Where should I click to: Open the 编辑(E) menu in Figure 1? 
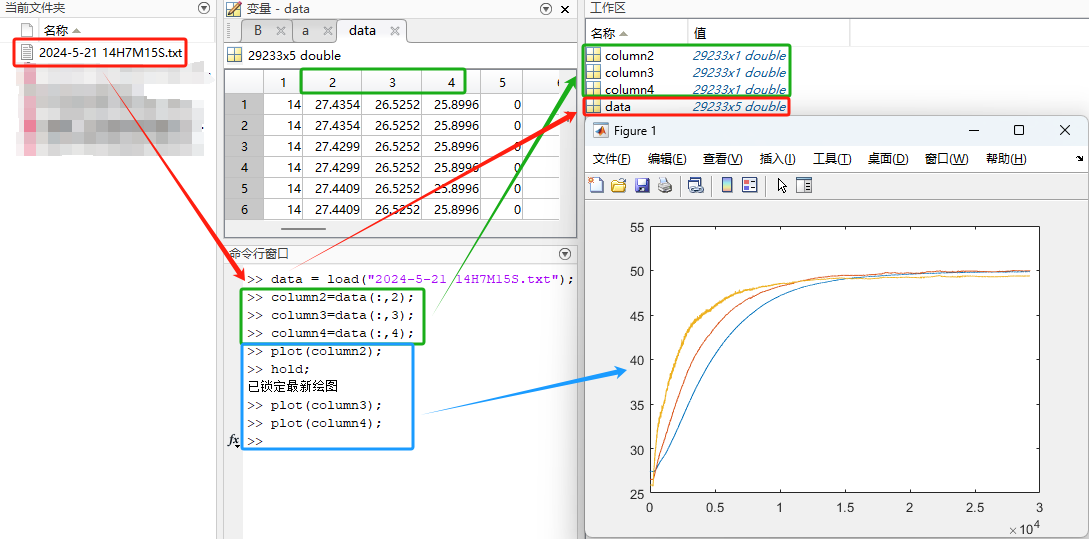667,159
